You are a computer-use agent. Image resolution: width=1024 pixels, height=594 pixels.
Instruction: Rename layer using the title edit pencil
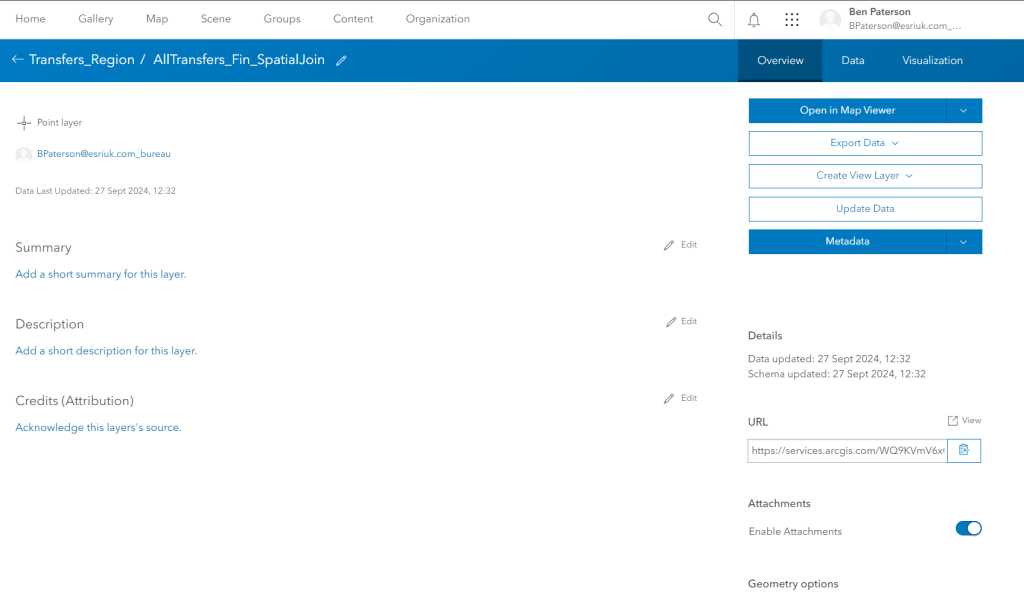coord(341,60)
